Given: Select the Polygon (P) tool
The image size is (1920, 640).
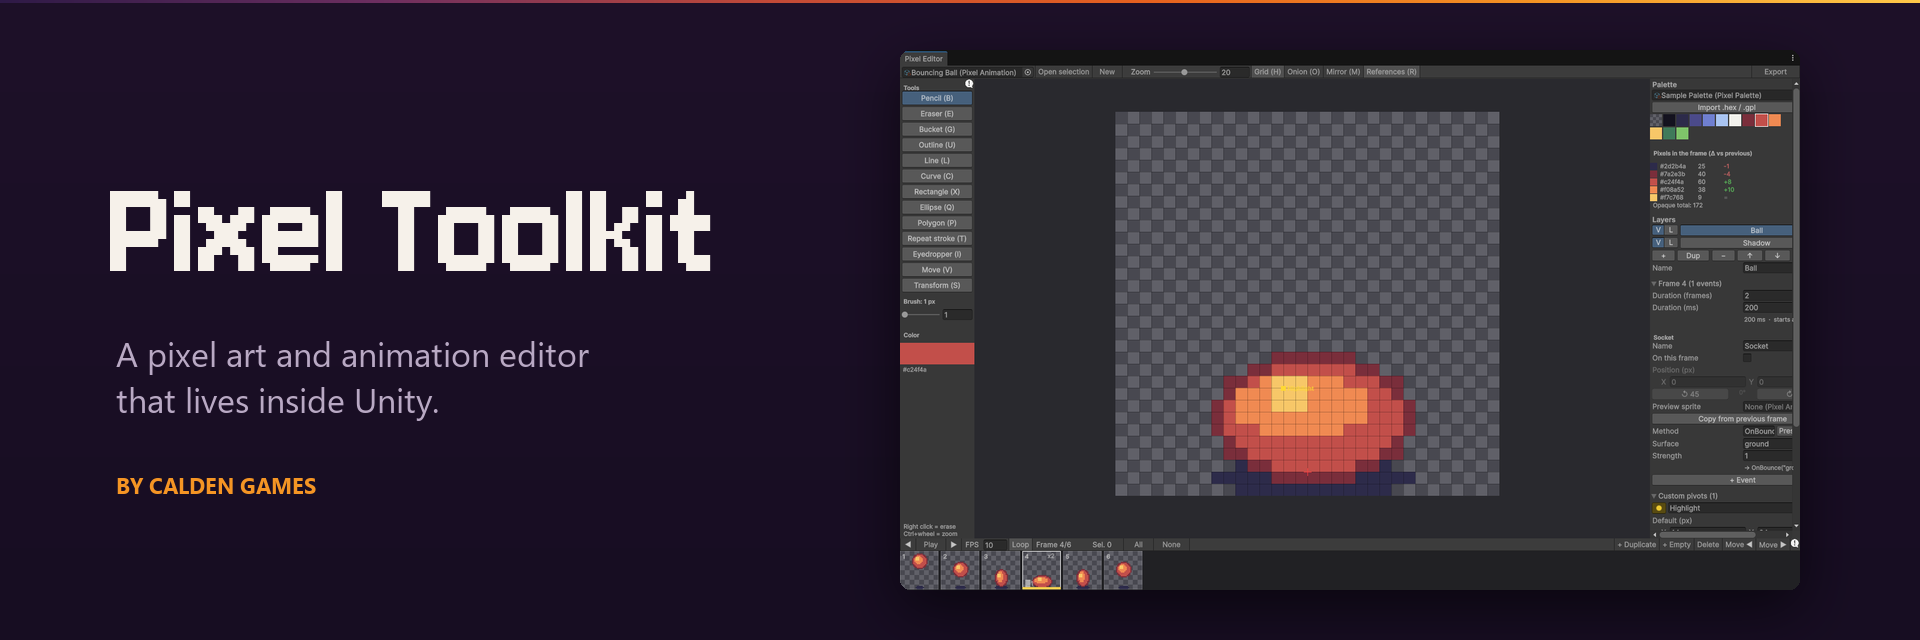Looking at the screenshot, I should pos(937,223).
